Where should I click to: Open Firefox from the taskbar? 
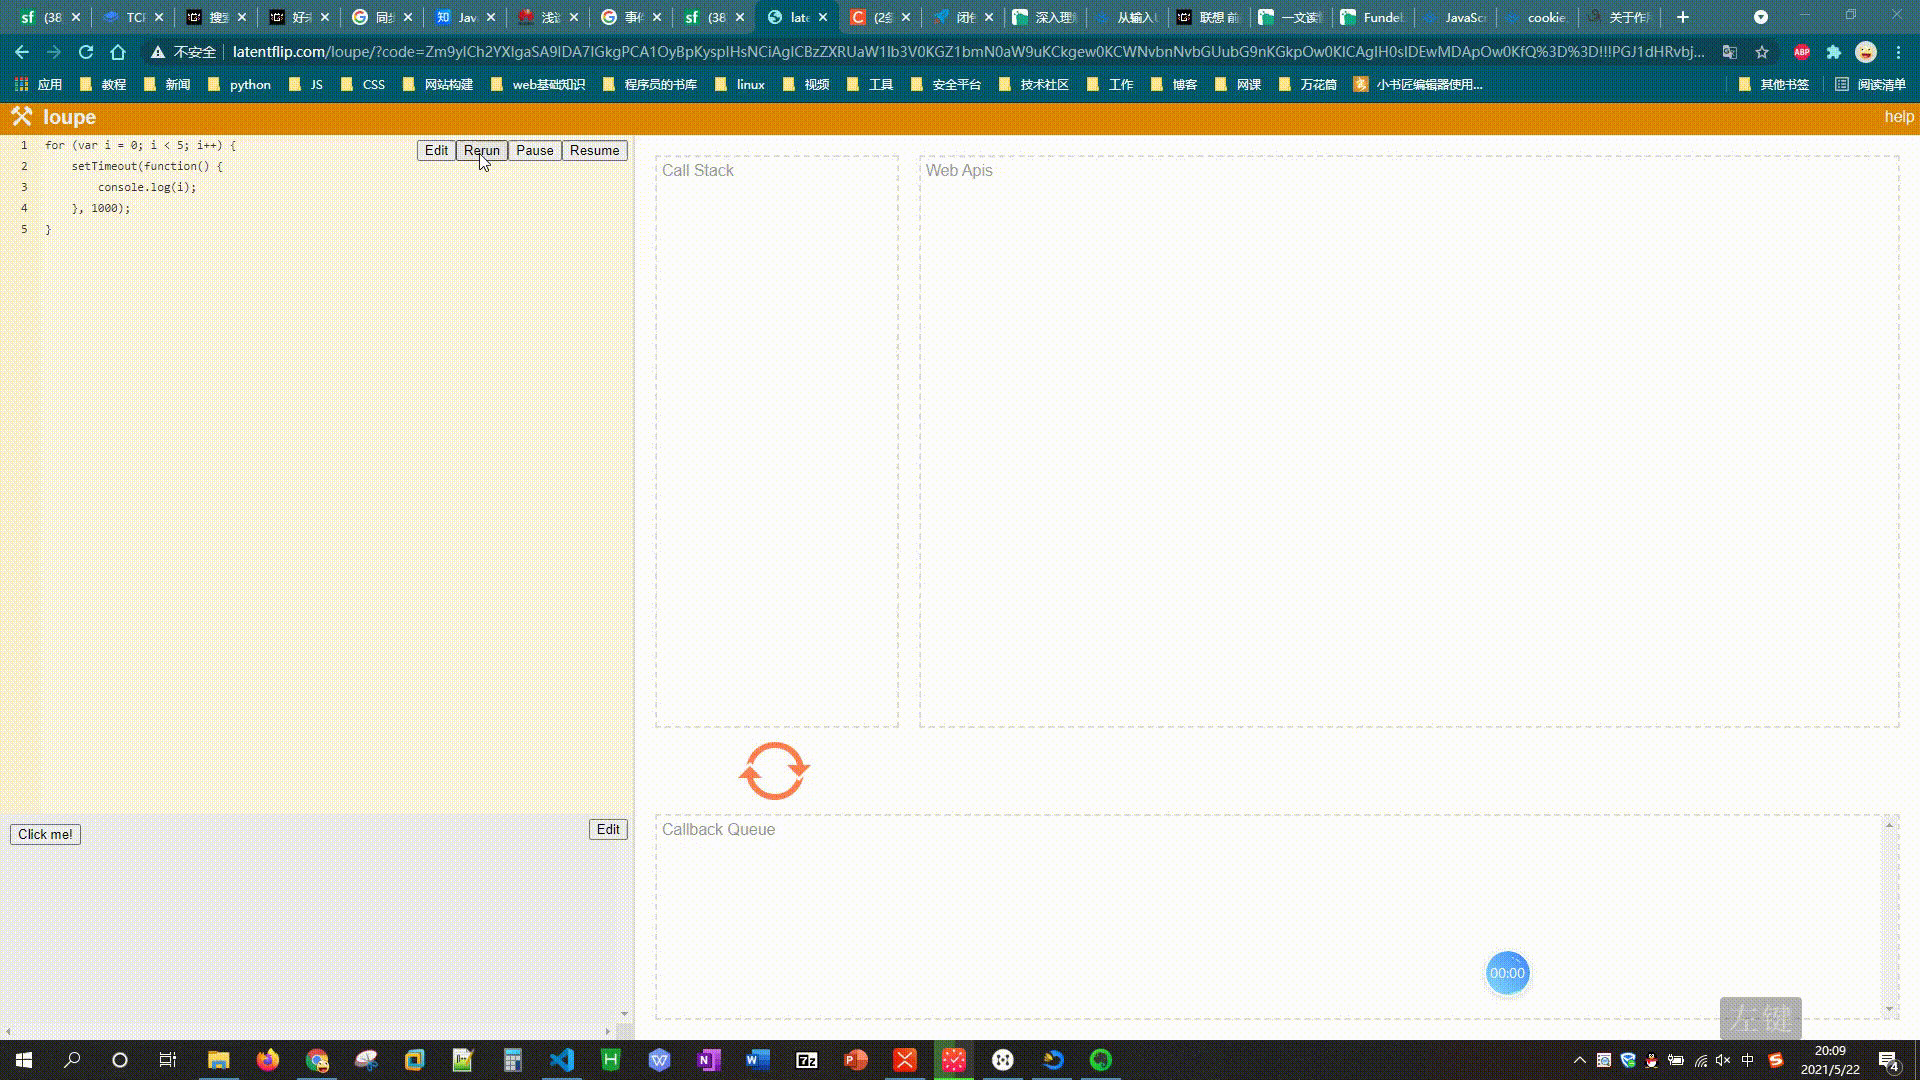coord(267,1060)
